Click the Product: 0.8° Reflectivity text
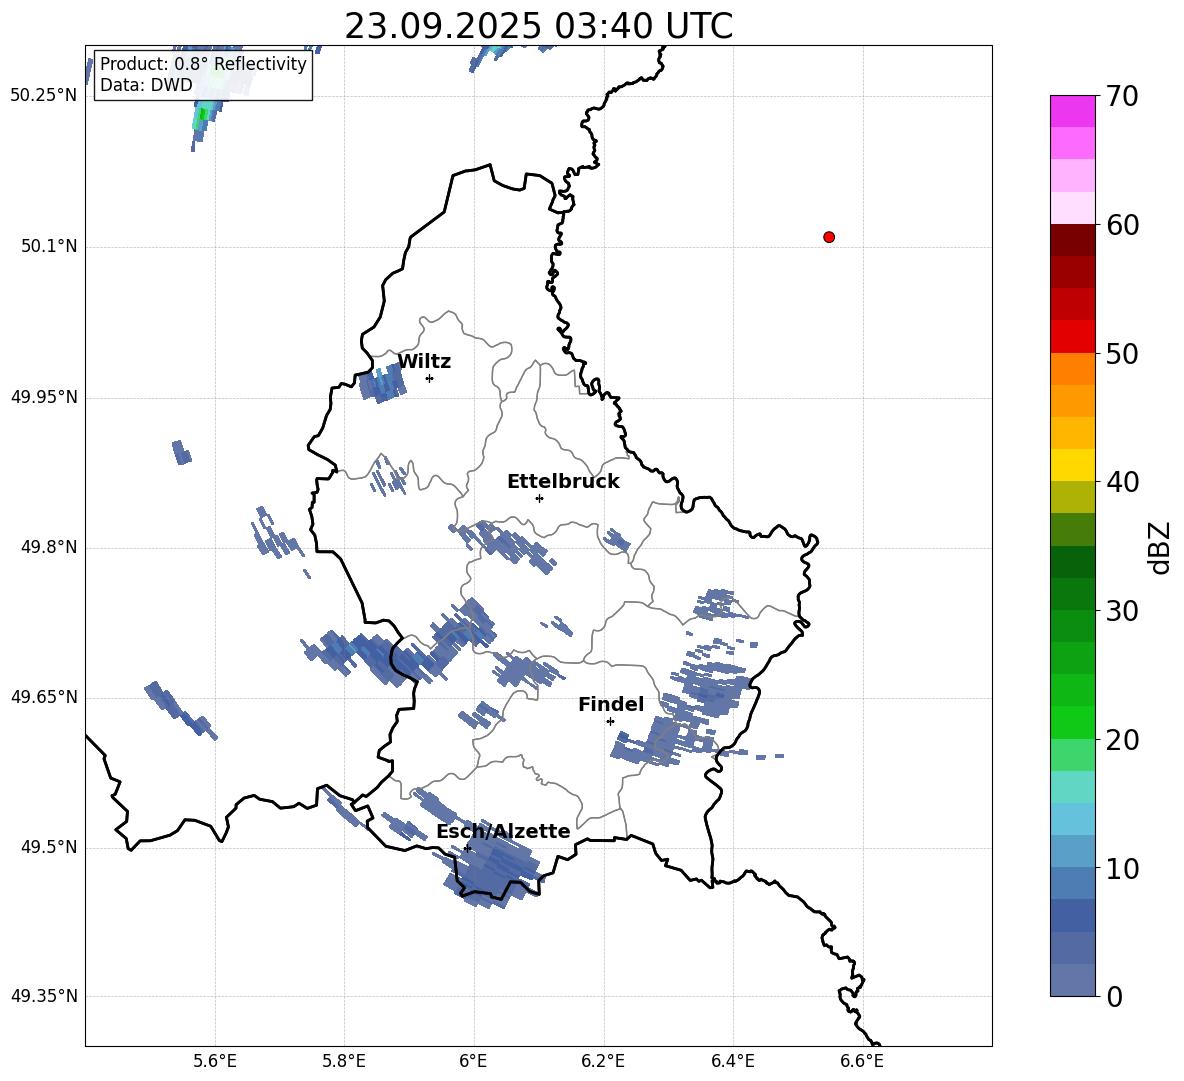 point(203,64)
